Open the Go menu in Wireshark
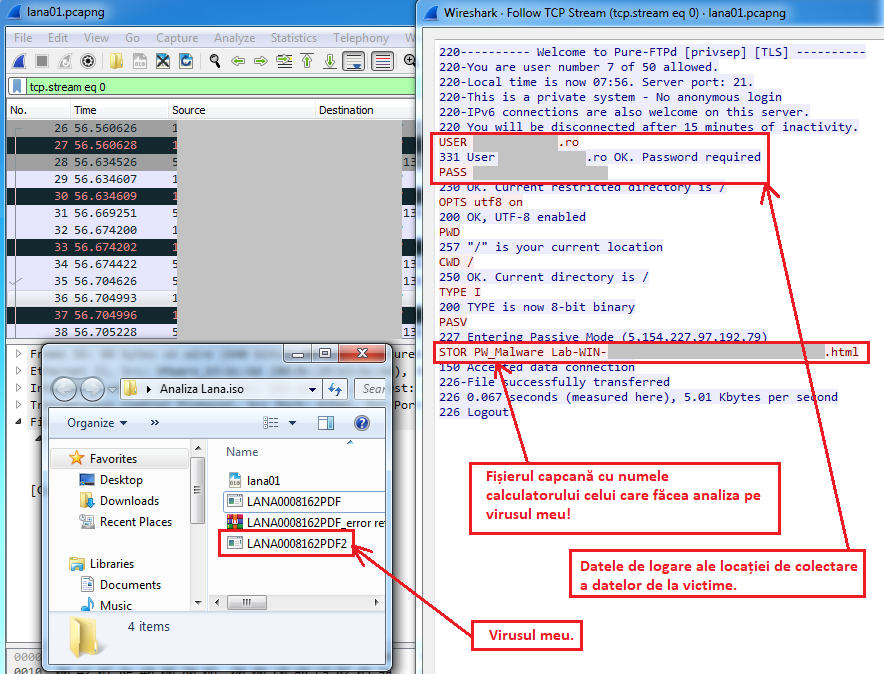This screenshot has width=884, height=674. click(132, 38)
